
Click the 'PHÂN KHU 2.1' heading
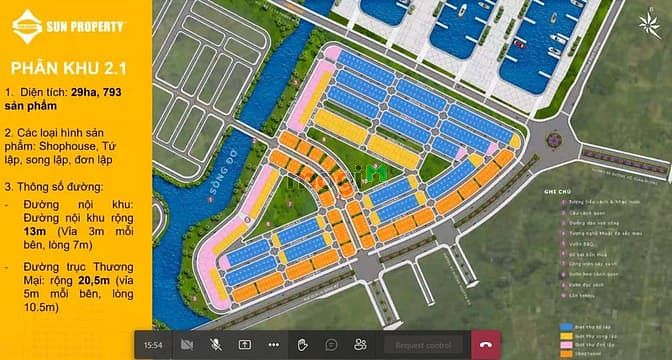point(69,69)
